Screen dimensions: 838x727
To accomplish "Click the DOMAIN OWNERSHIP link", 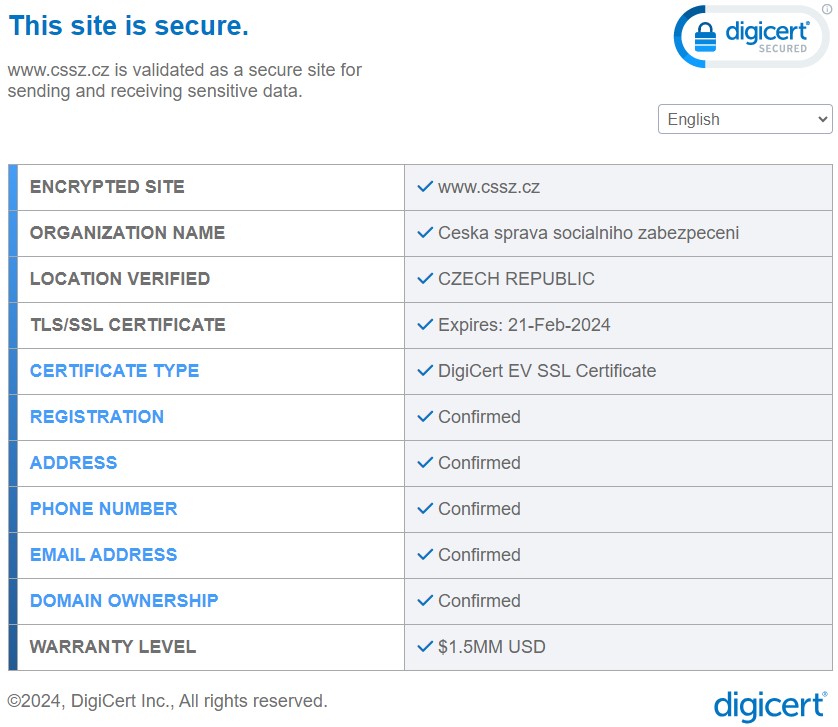I will pos(124,601).
